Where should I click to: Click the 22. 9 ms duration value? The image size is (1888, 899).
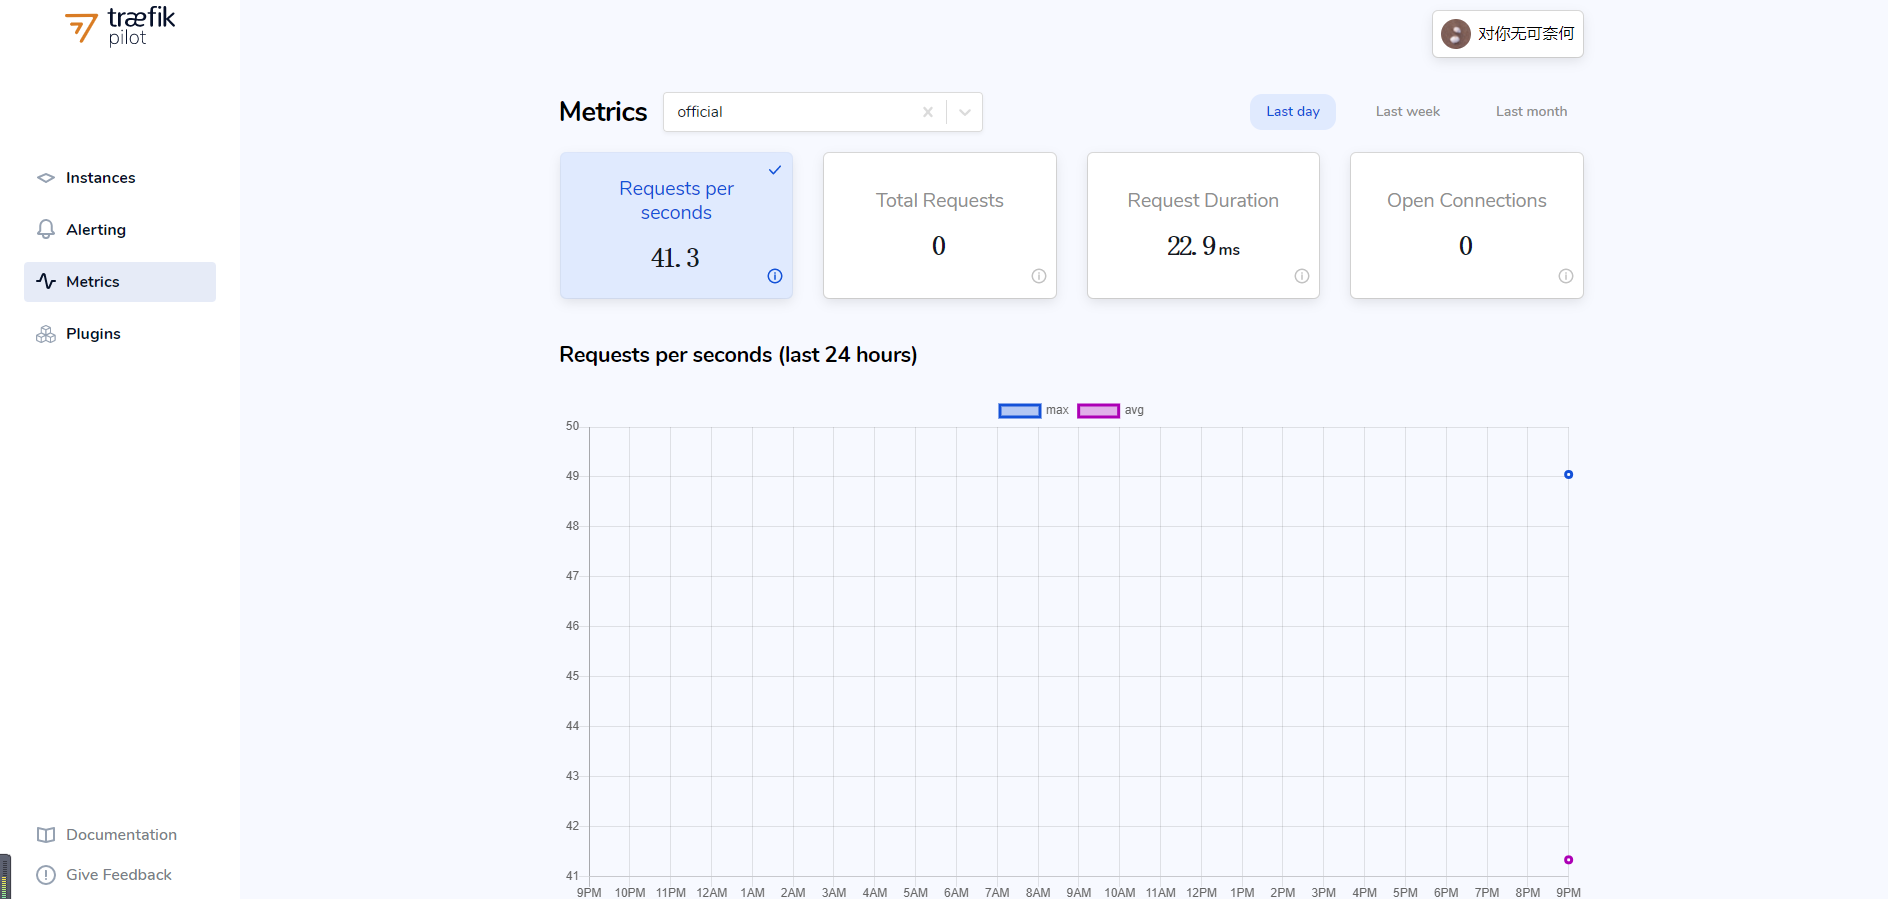click(1203, 246)
